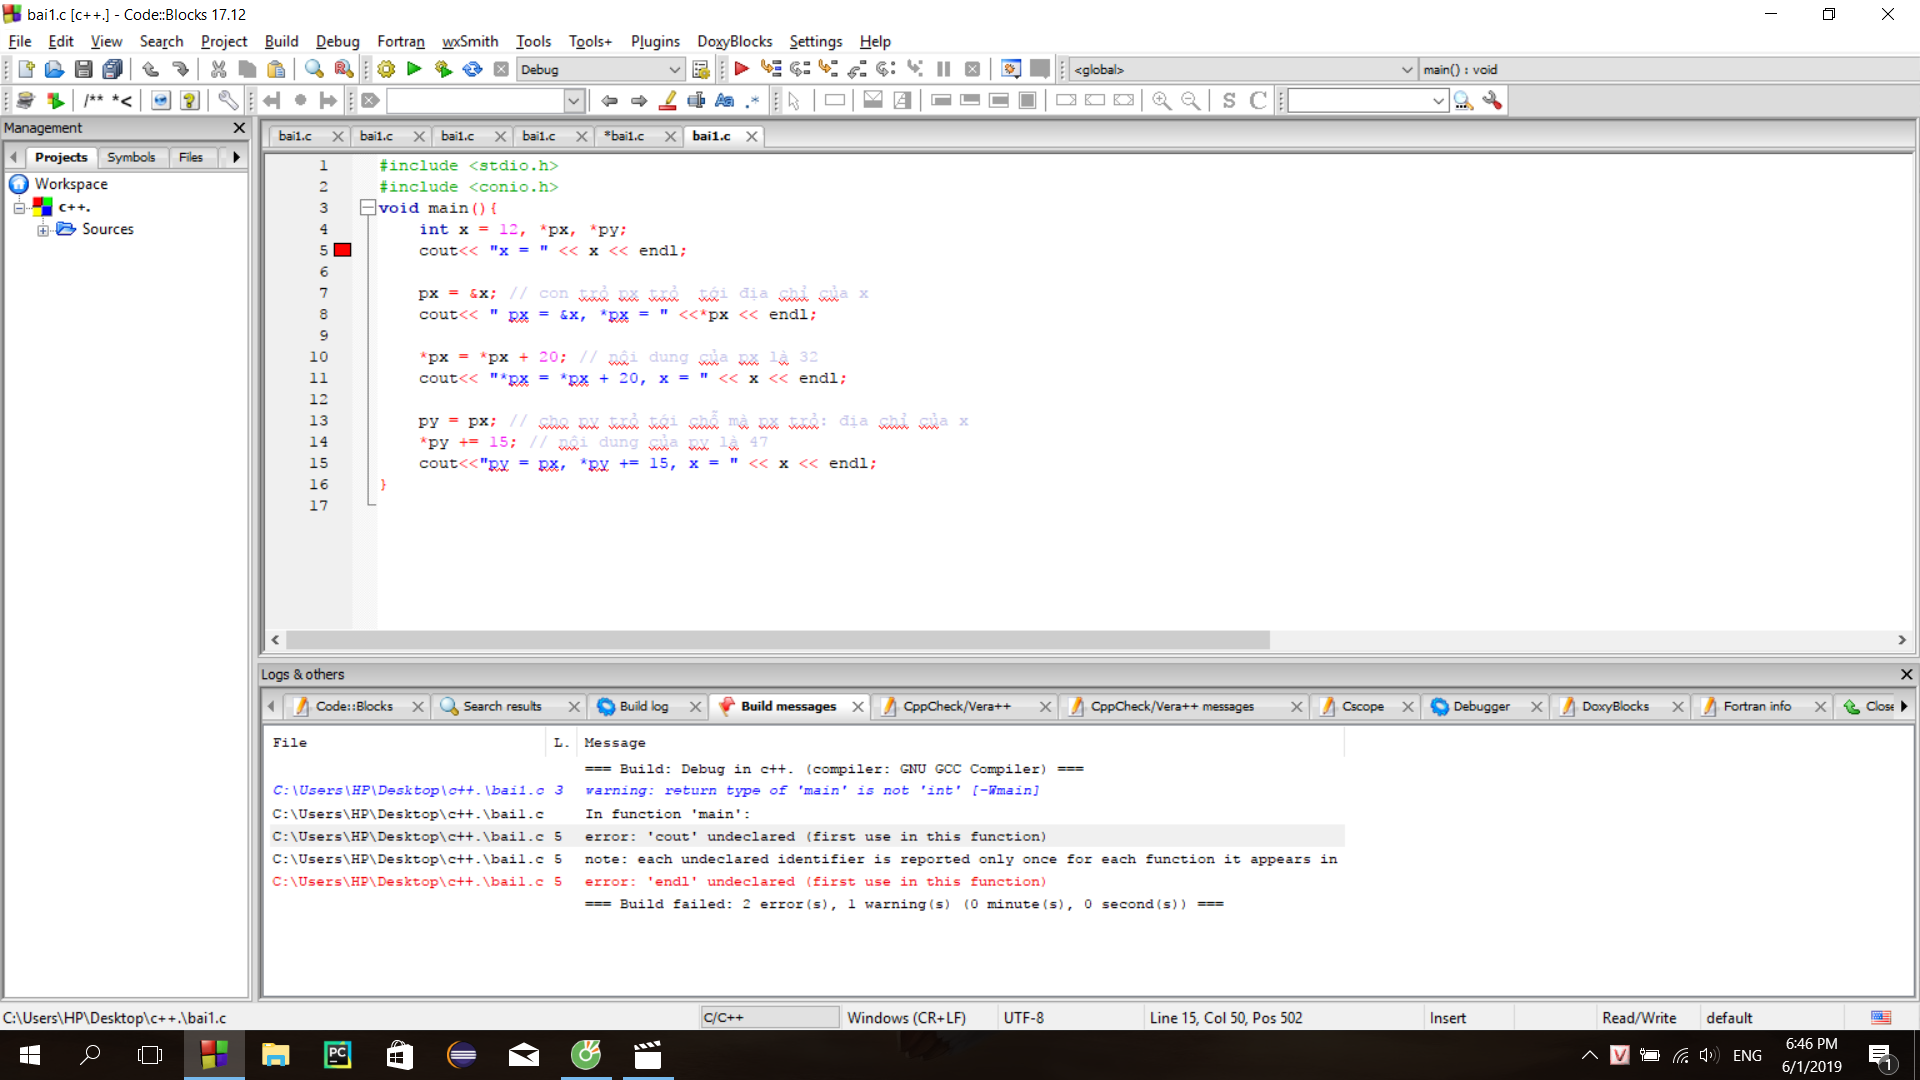Collapse the c++. project tree node
Image resolution: width=1920 pixels, height=1080 pixels.
19,207
